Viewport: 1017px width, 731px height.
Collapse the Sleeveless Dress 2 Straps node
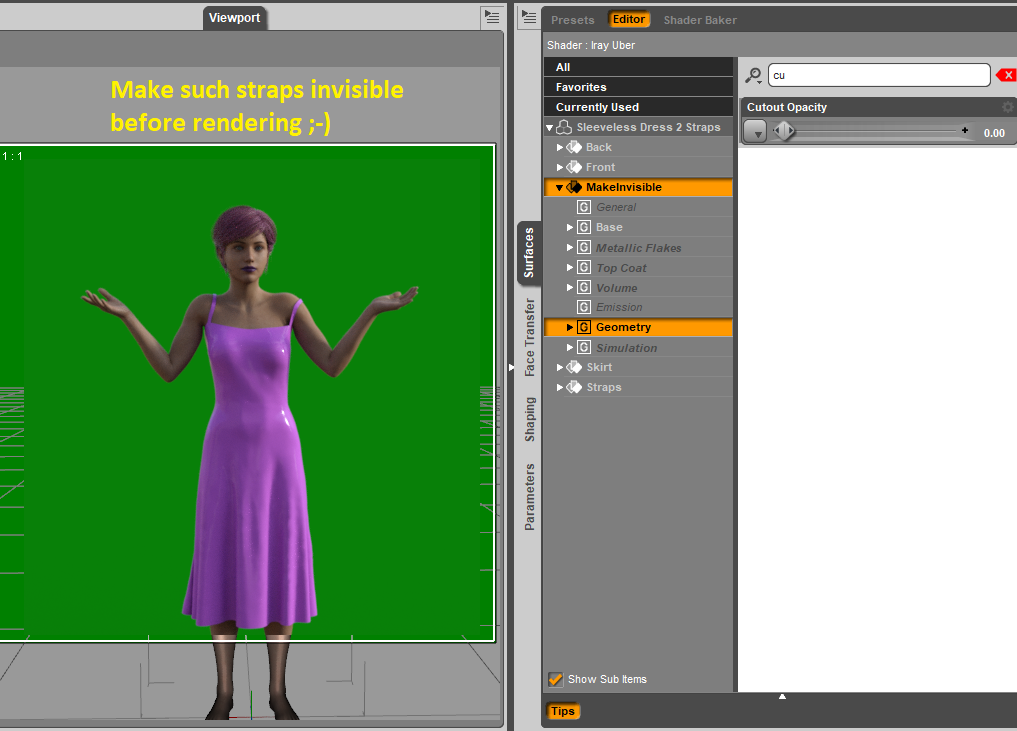(x=549, y=128)
